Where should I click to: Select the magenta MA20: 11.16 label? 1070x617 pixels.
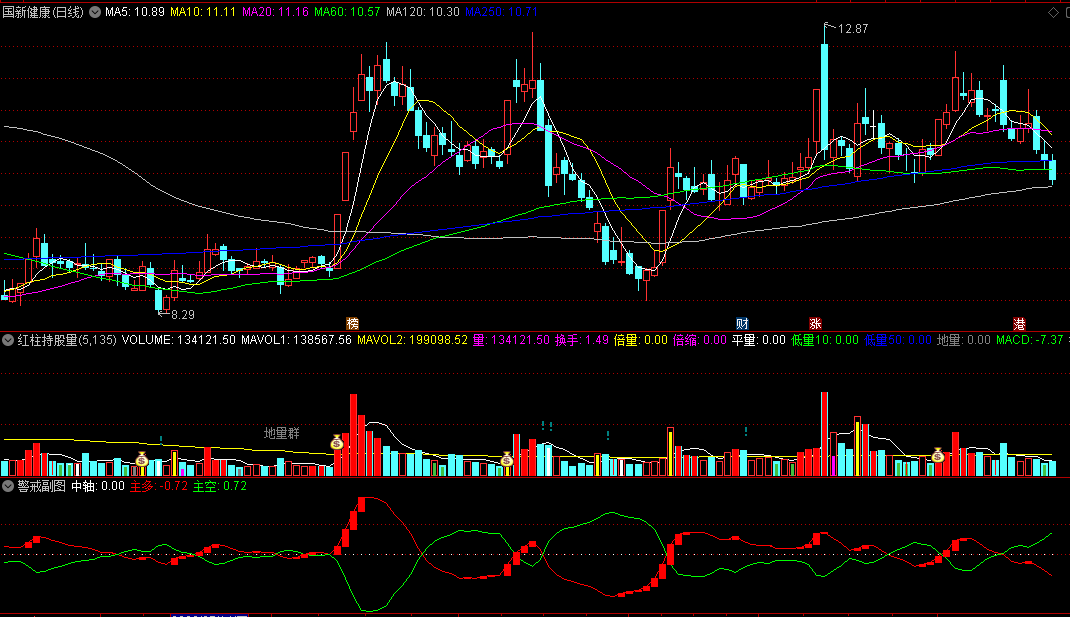pyautogui.click(x=275, y=12)
